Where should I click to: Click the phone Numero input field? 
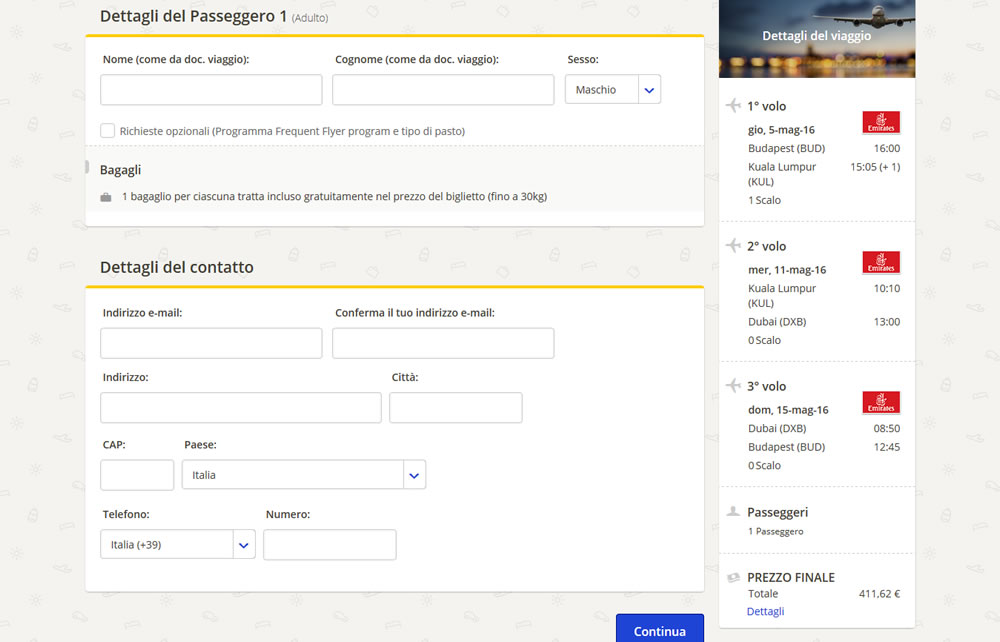pos(330,545)
